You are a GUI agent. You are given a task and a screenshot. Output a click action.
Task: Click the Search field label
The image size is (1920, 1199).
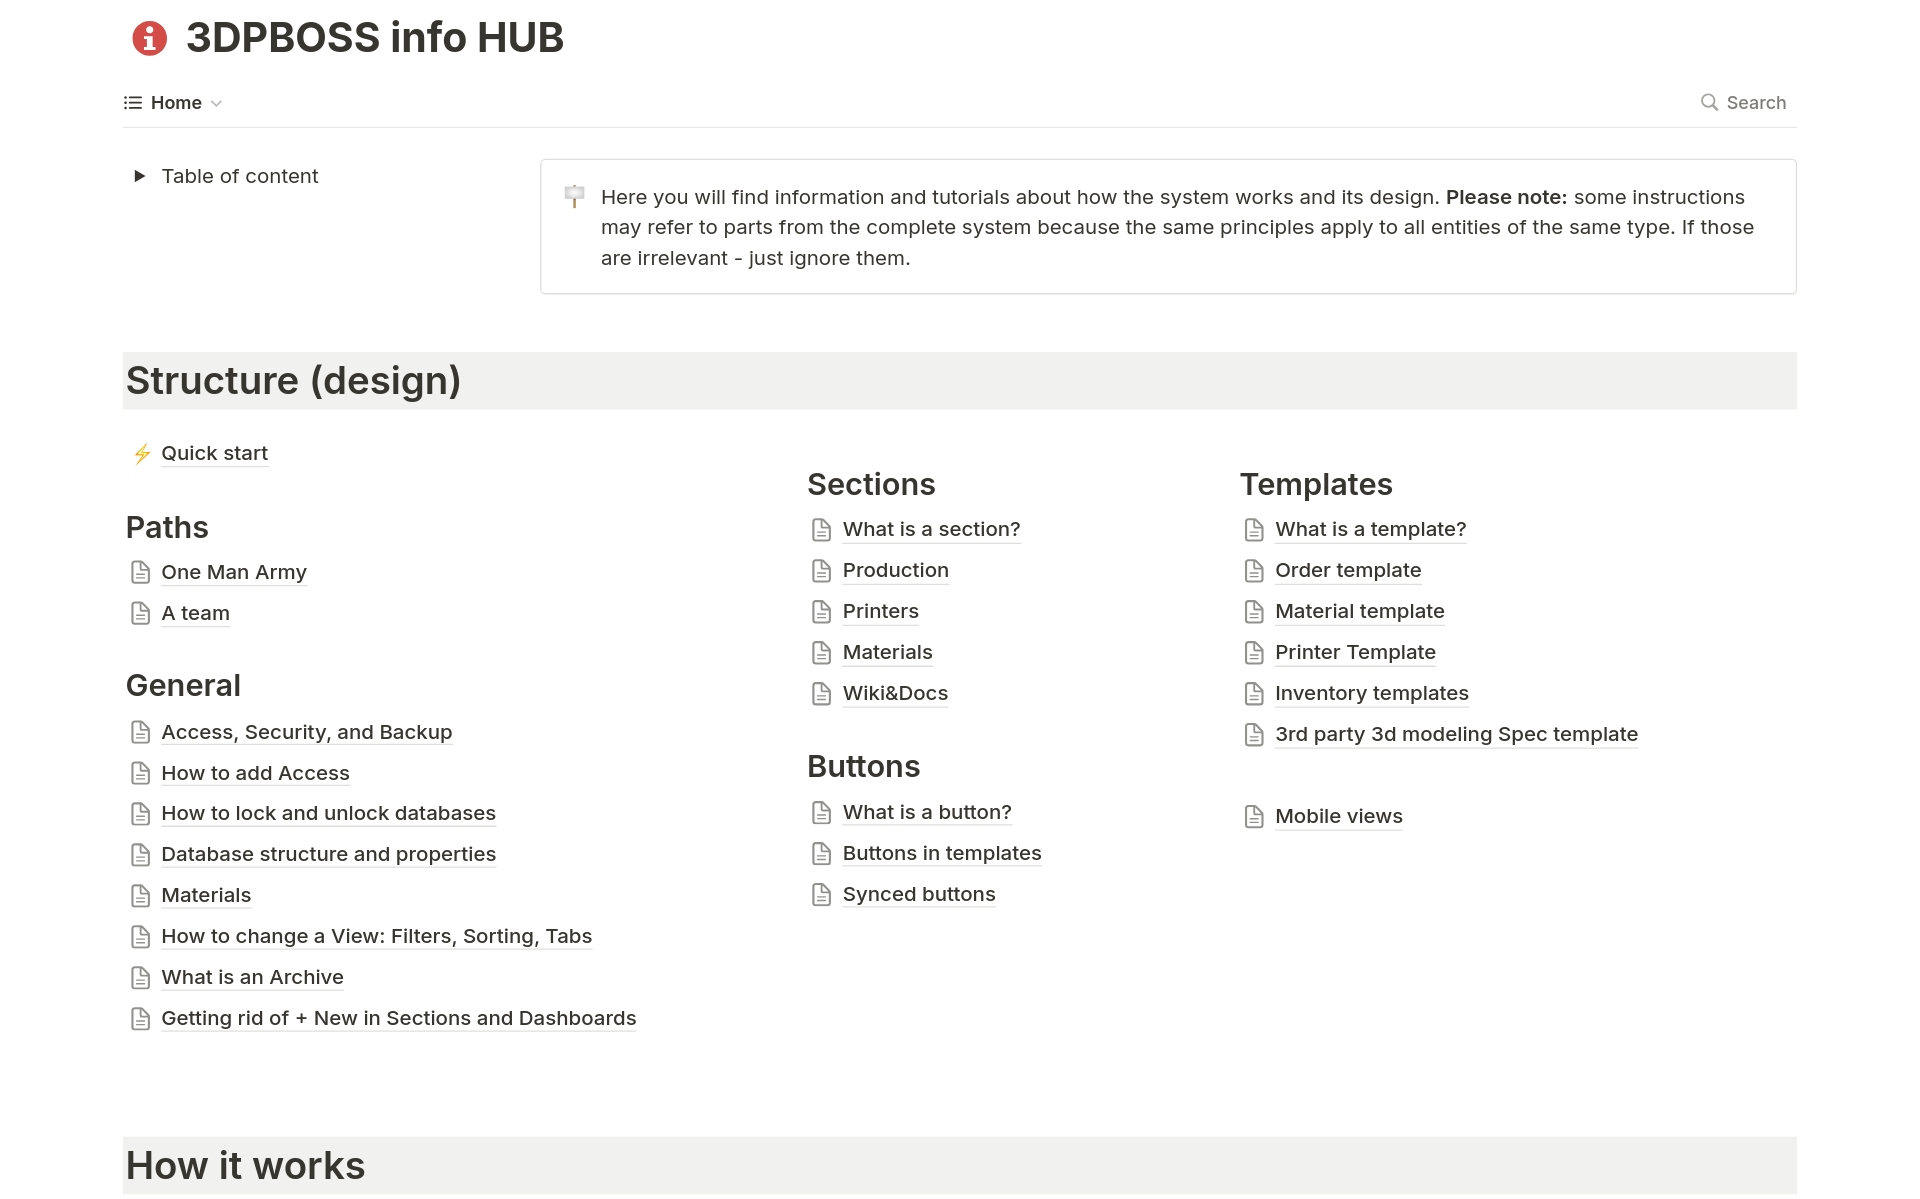(x=1755, y=103)
